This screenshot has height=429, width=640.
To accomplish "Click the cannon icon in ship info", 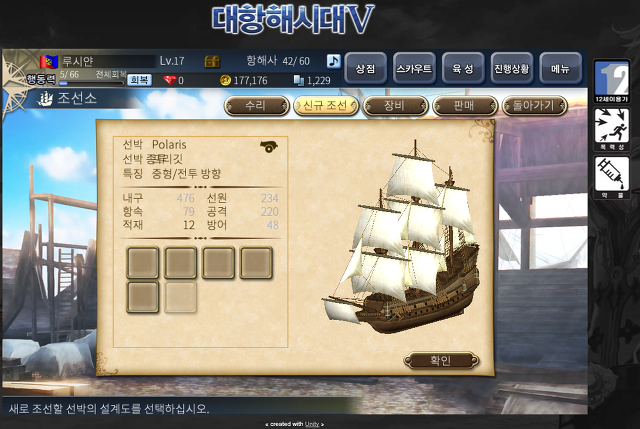I will [x=269, y=146].
